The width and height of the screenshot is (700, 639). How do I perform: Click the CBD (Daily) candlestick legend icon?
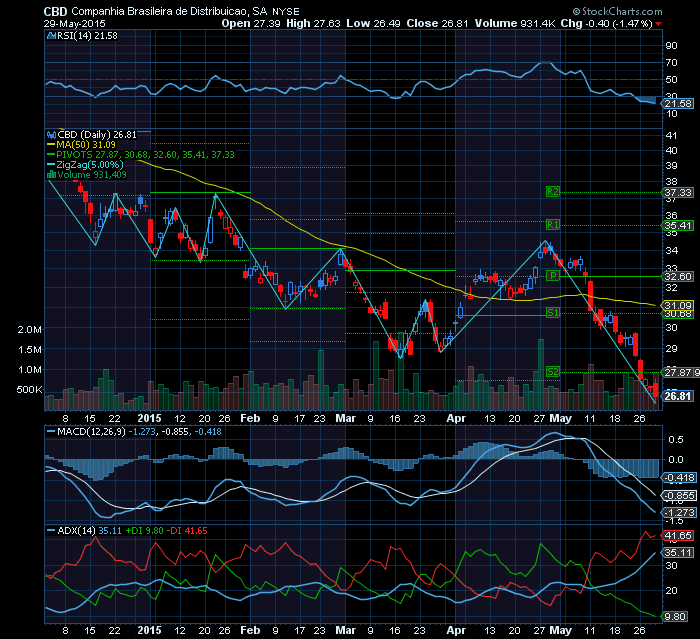(x=51, y=132)
